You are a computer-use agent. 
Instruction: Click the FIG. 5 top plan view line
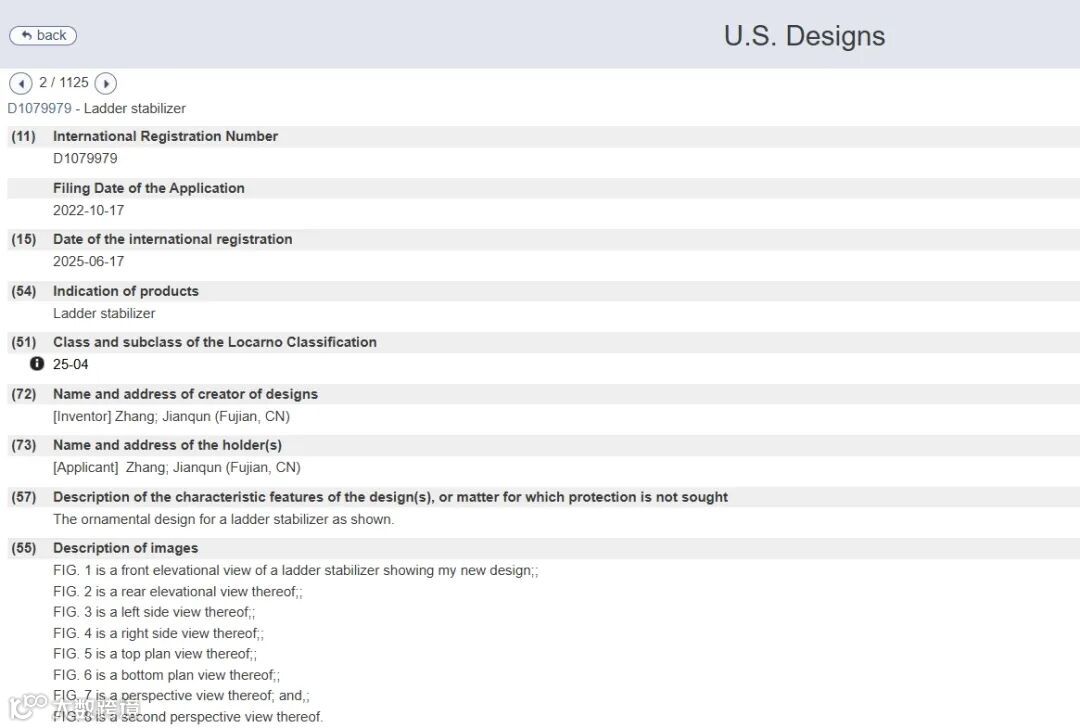154,654
